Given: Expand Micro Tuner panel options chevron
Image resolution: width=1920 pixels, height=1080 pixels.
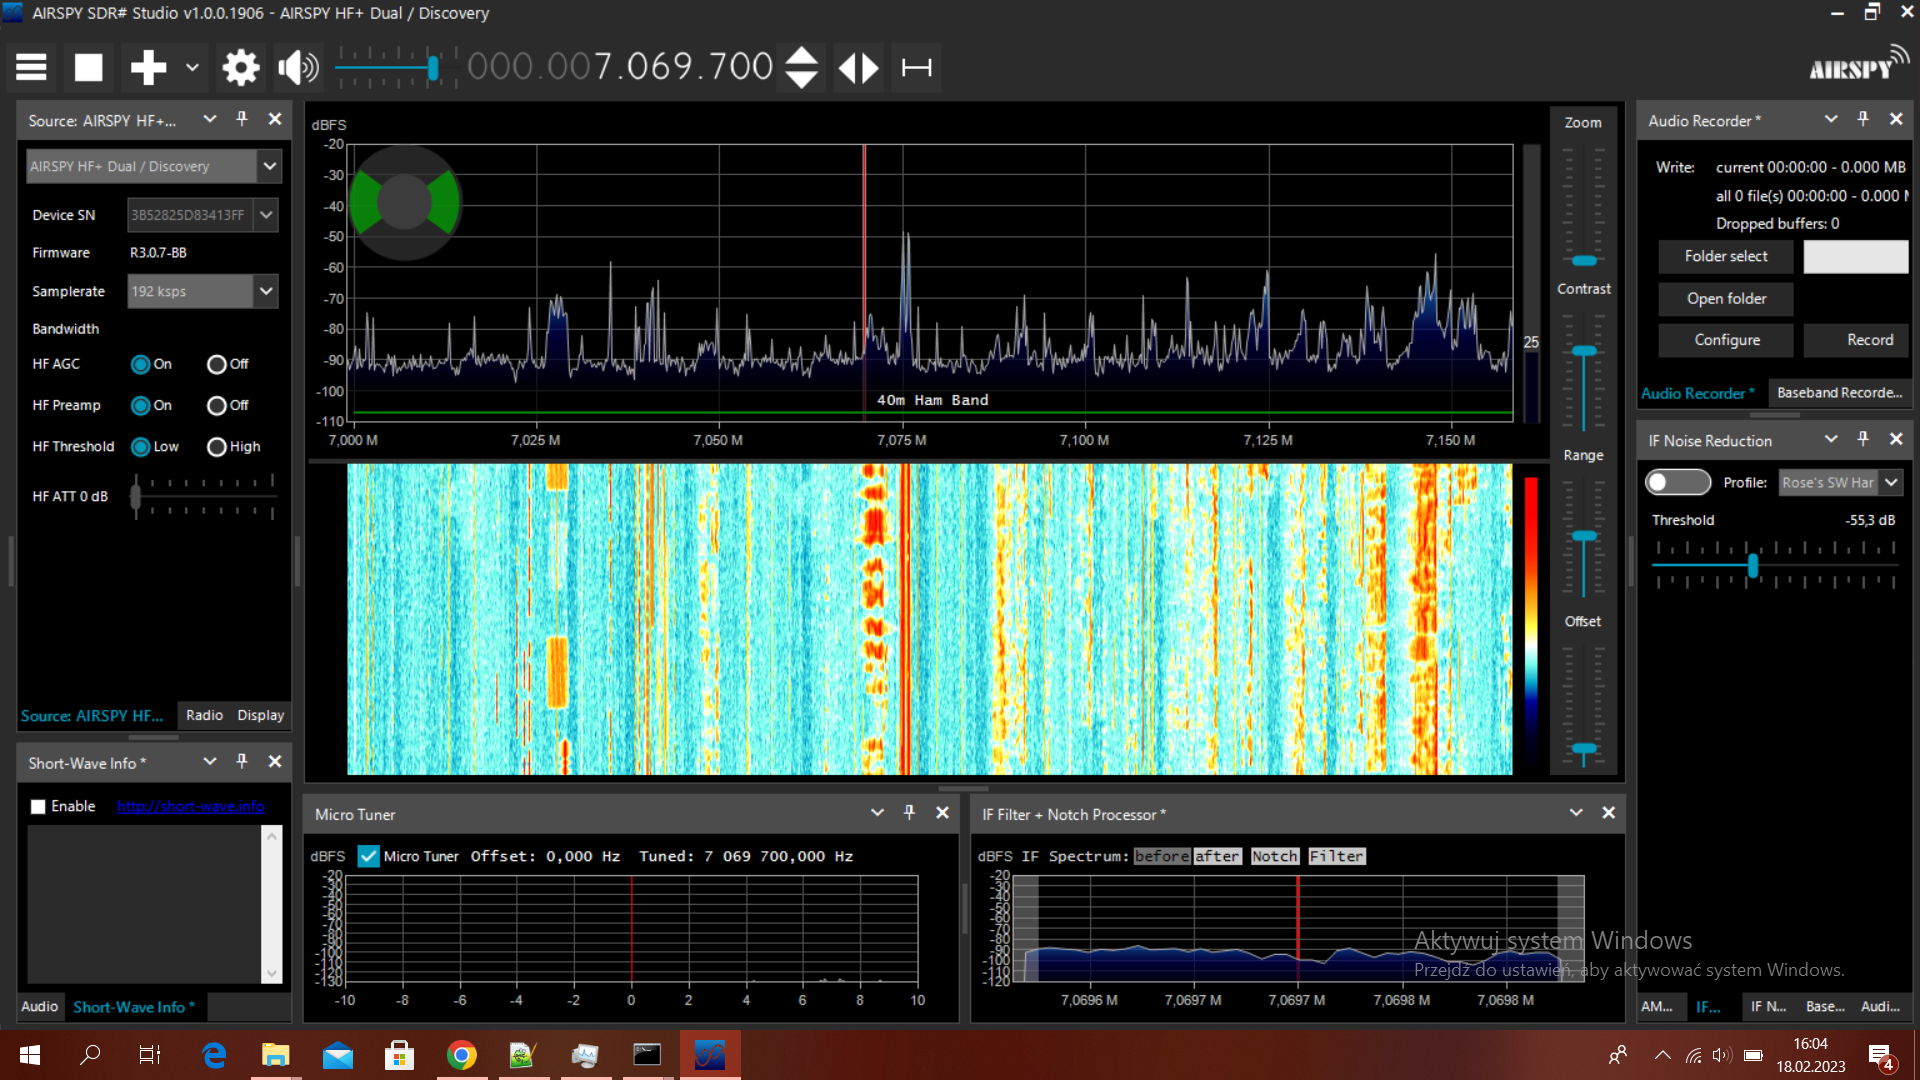Looking at the screenshot, I should (877, 813).
